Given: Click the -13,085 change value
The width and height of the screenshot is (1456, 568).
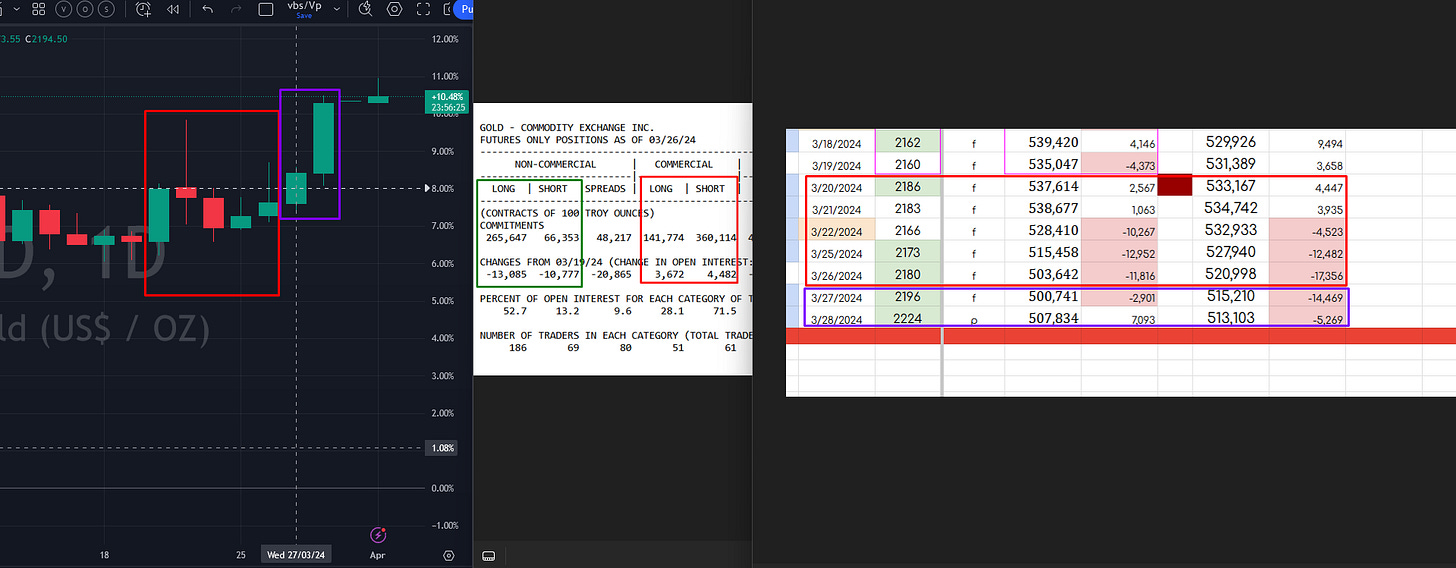Looking at the screenshot, I should [504, 274].
